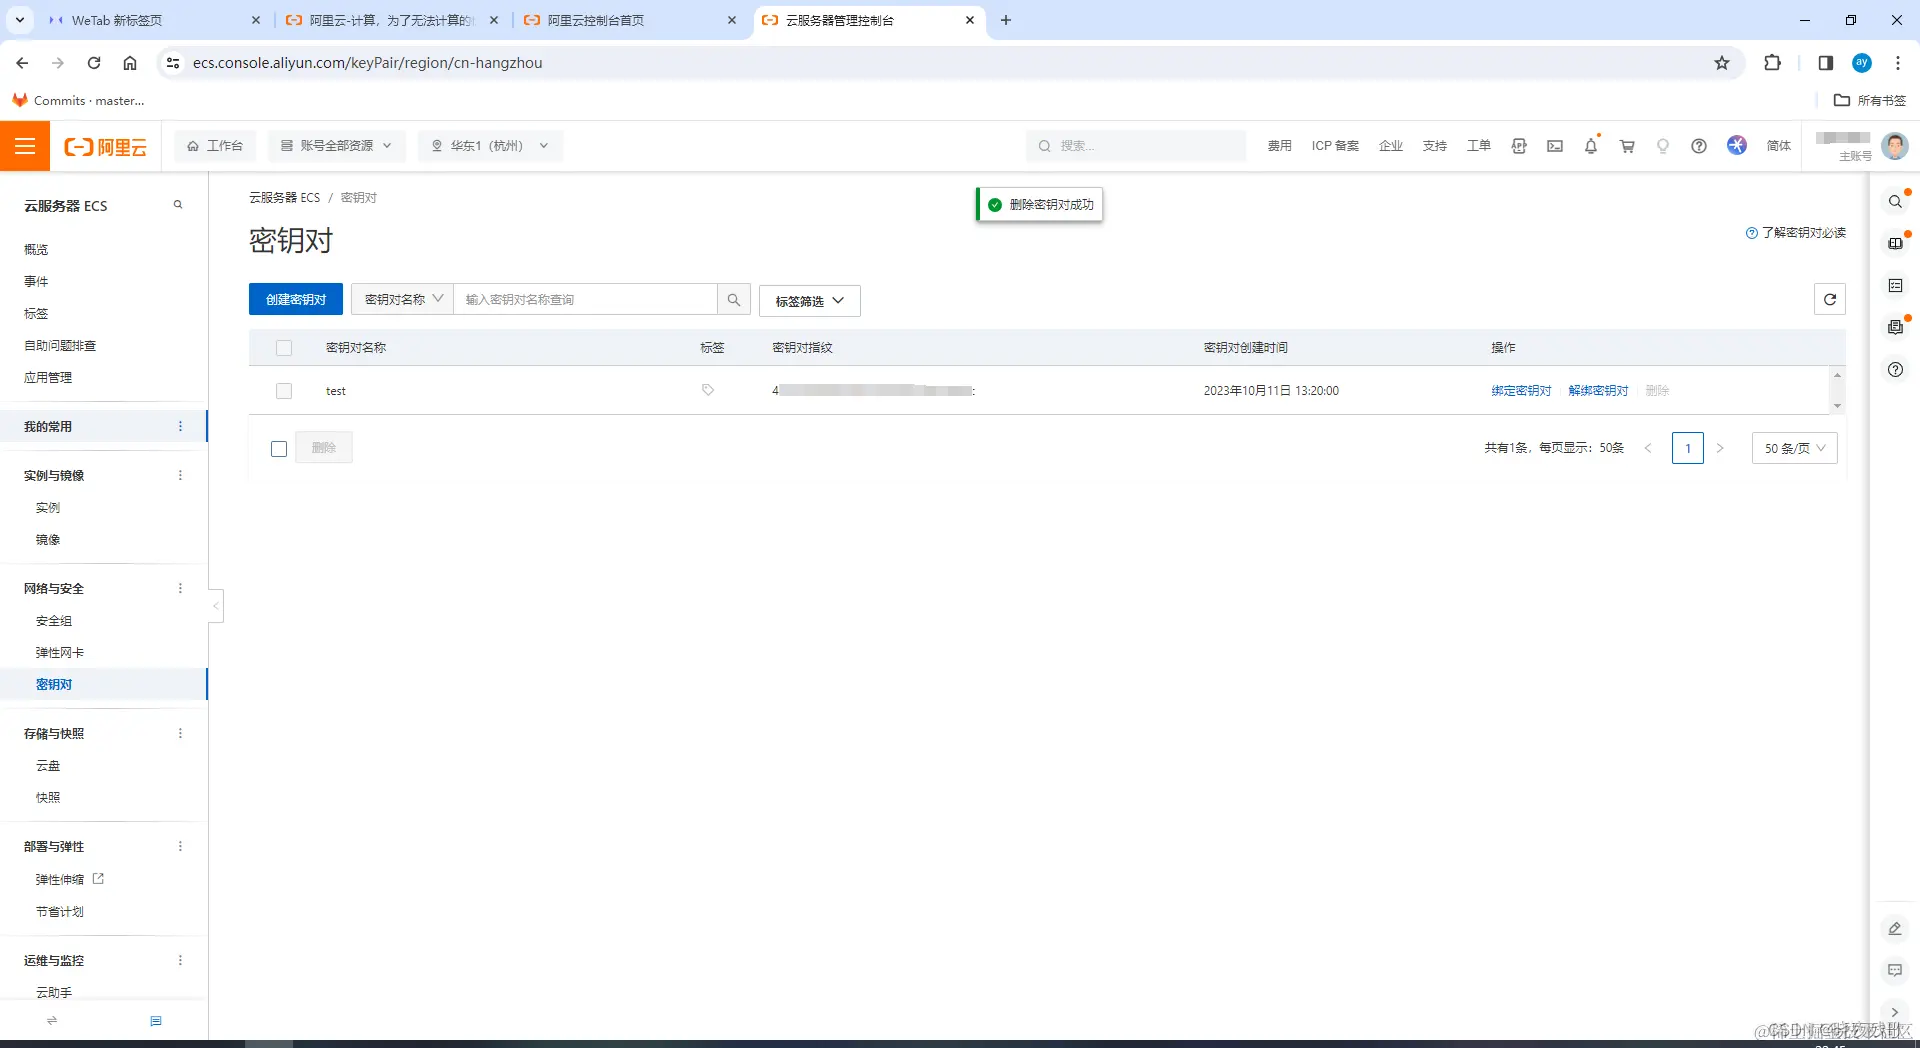Open browser extensions puzzle icon

(1772, 63)
